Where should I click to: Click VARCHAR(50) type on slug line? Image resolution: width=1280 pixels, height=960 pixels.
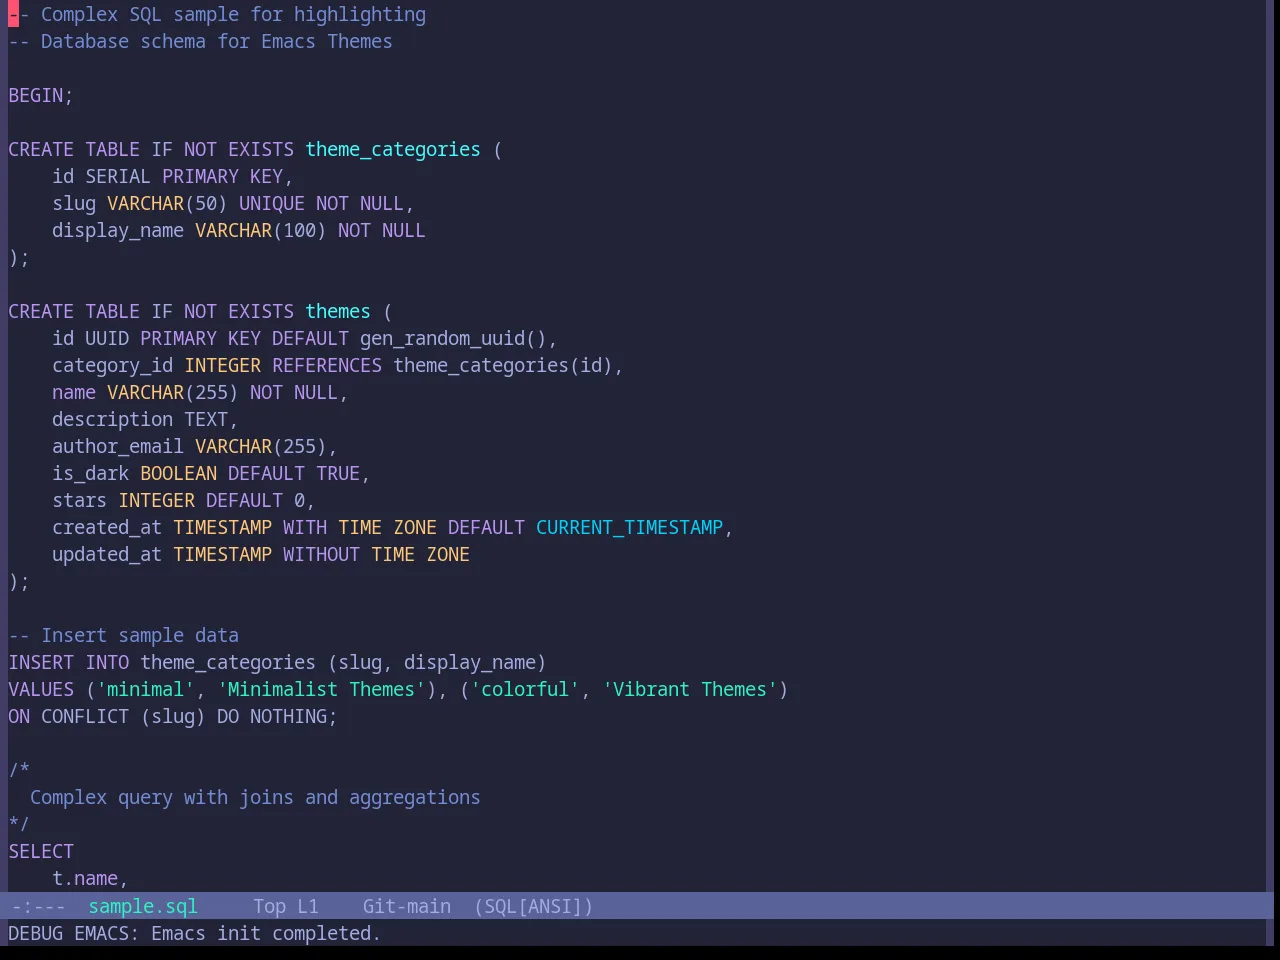click(x=167, y=203)
